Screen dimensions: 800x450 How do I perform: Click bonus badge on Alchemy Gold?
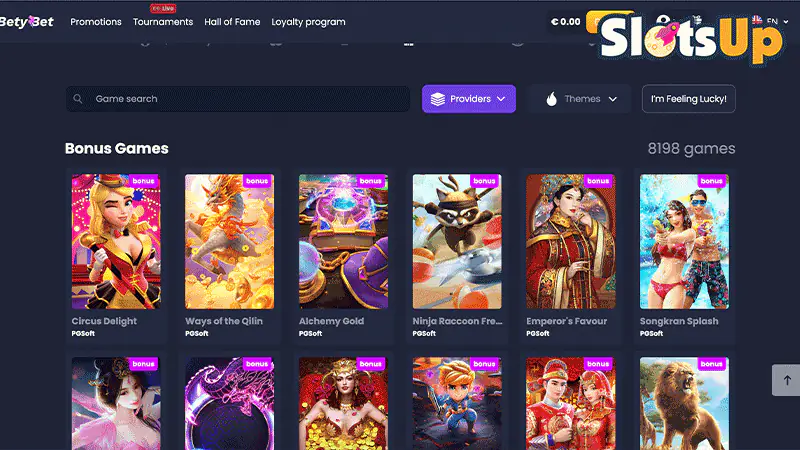[x=371, y=181]
